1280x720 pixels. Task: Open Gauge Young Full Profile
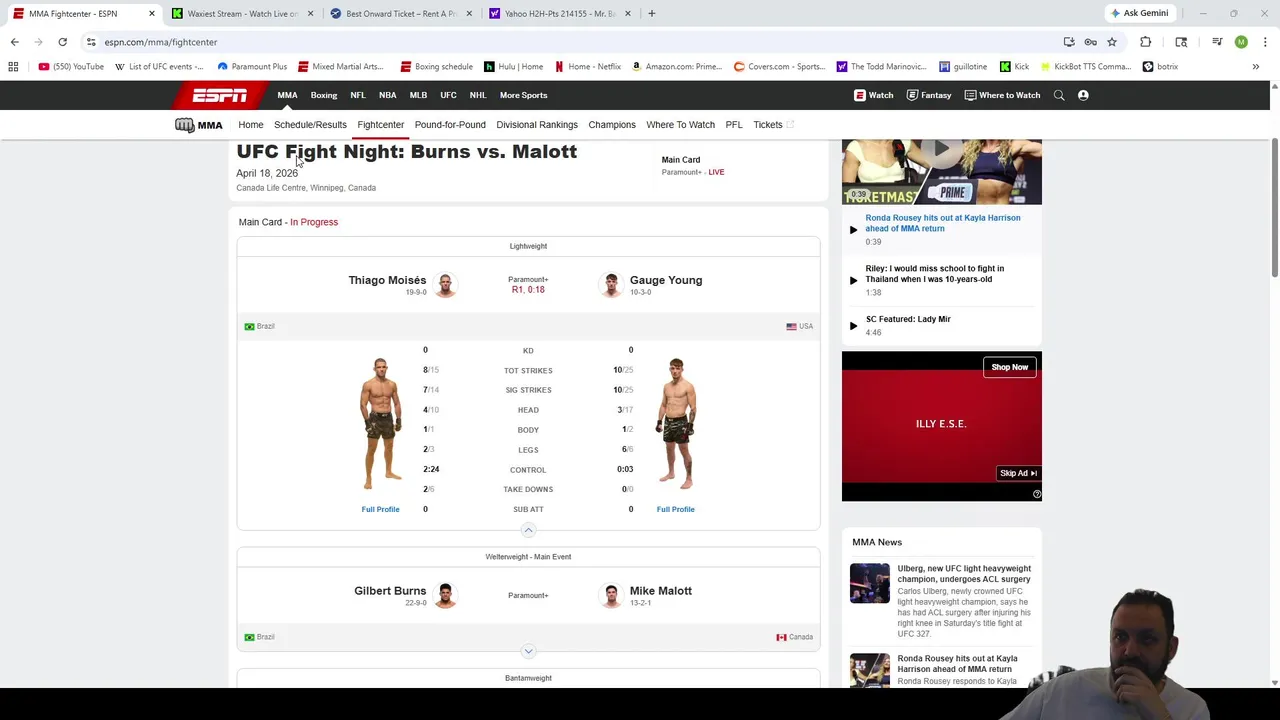676,509
